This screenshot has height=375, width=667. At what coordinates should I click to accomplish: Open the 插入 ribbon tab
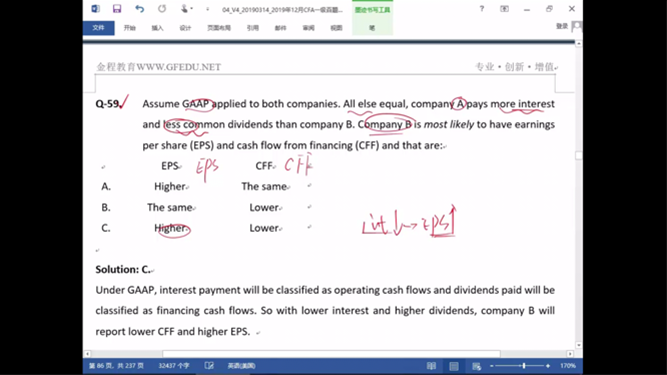point(157,28)
